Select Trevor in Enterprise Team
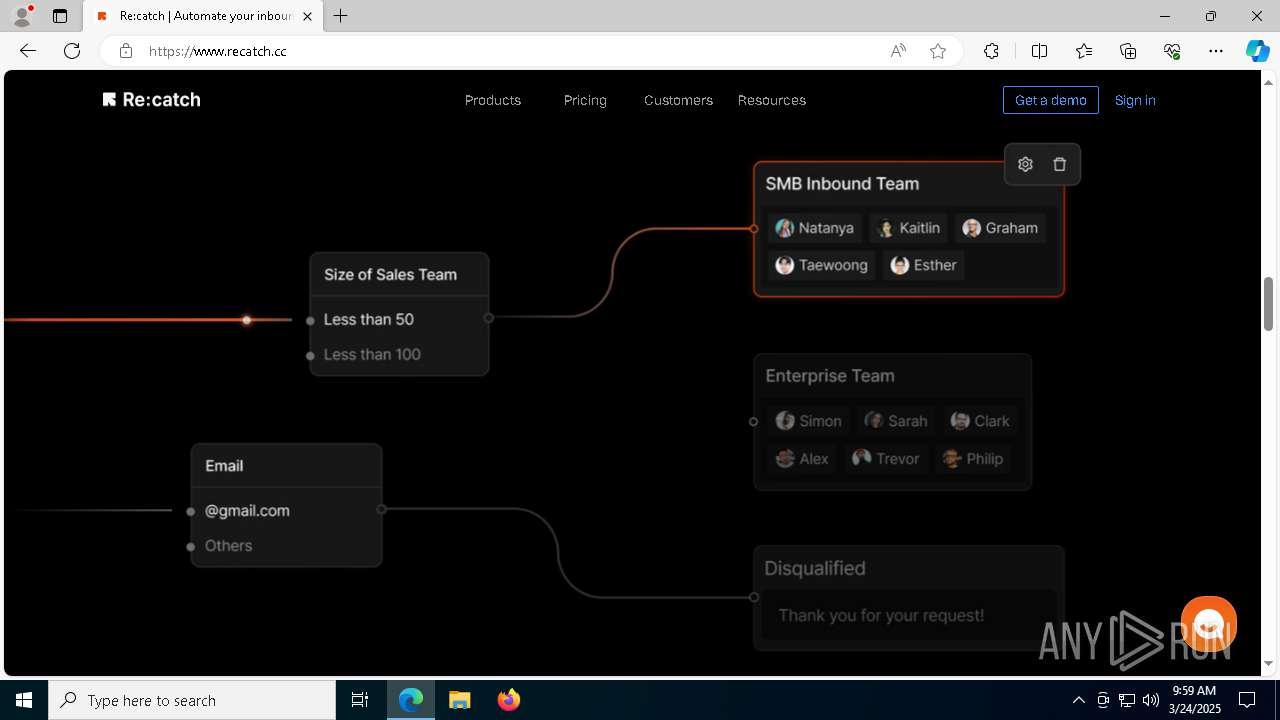This screenshot has height=720, width=1280. point(885,459)
